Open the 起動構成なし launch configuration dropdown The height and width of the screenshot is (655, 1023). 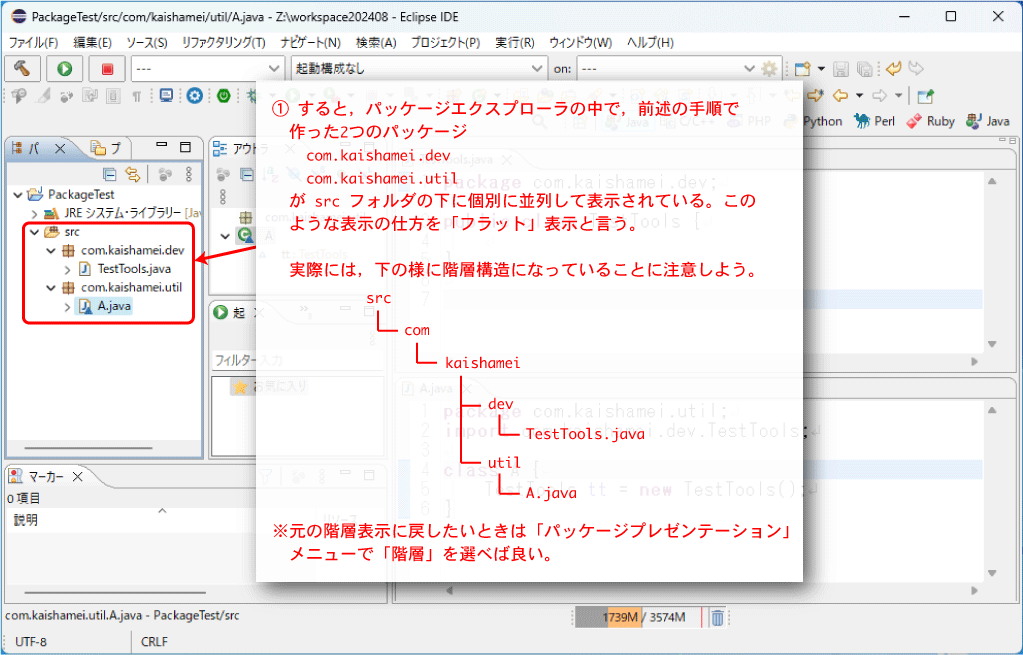418,69
